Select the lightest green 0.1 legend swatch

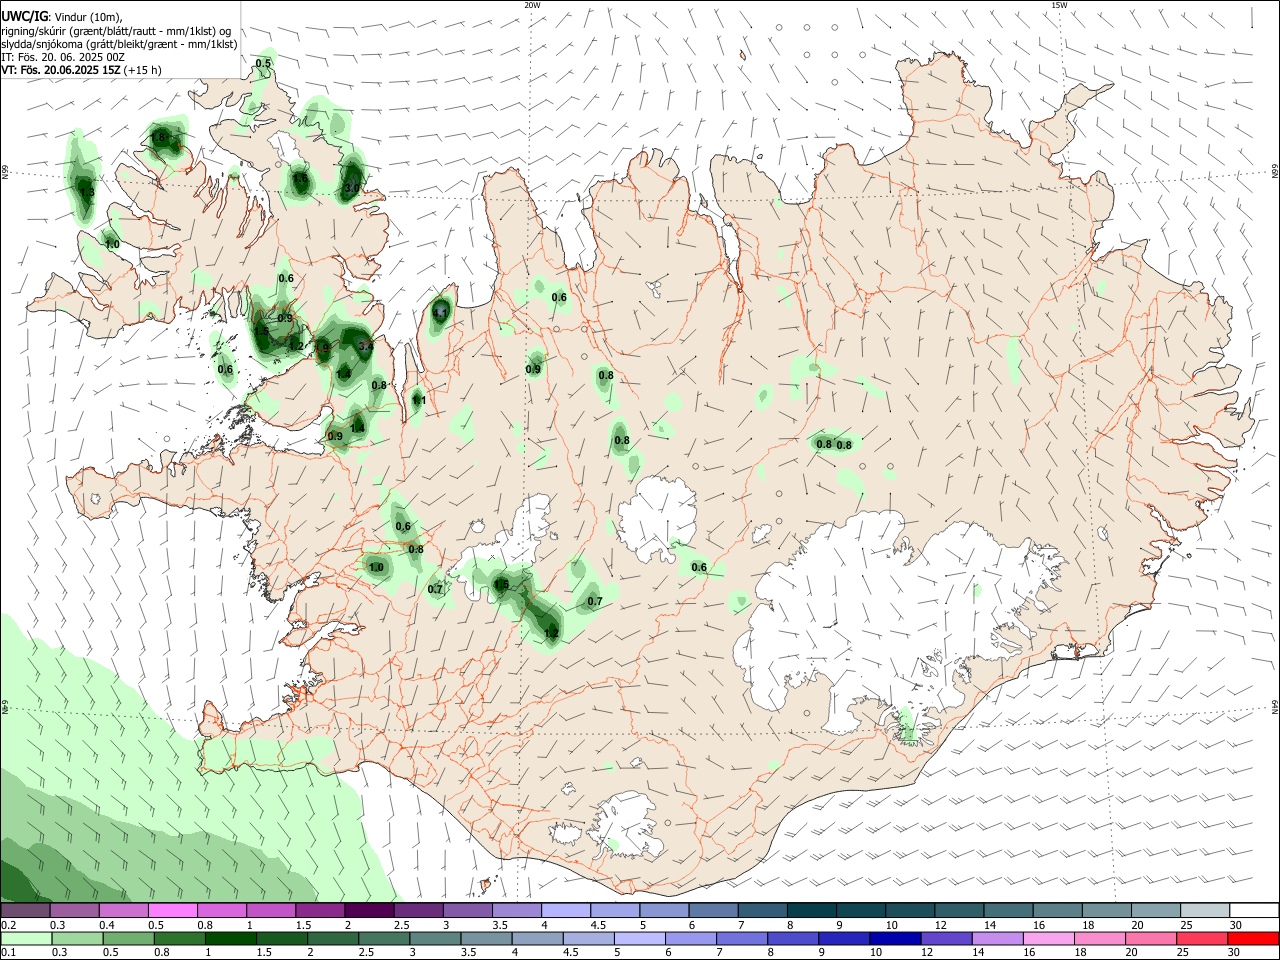pos(26,938)
